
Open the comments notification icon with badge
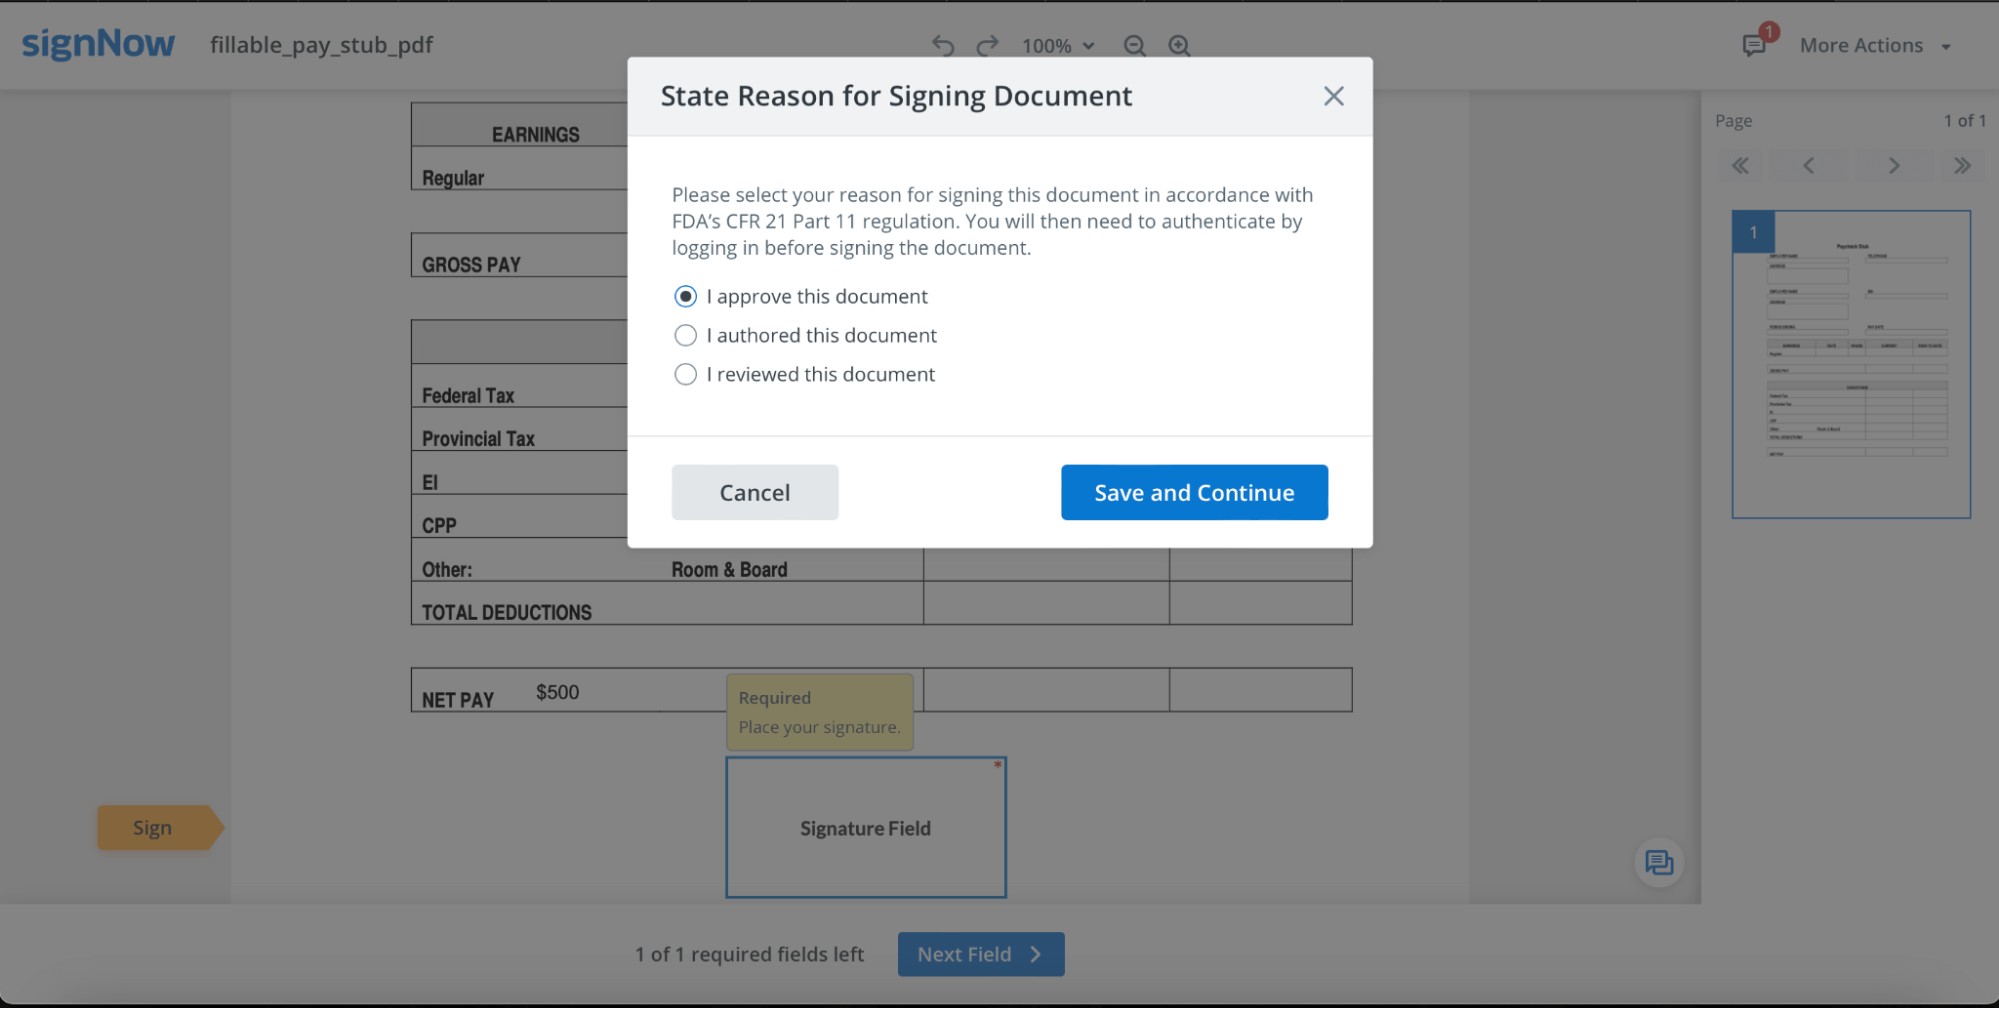1755,45
